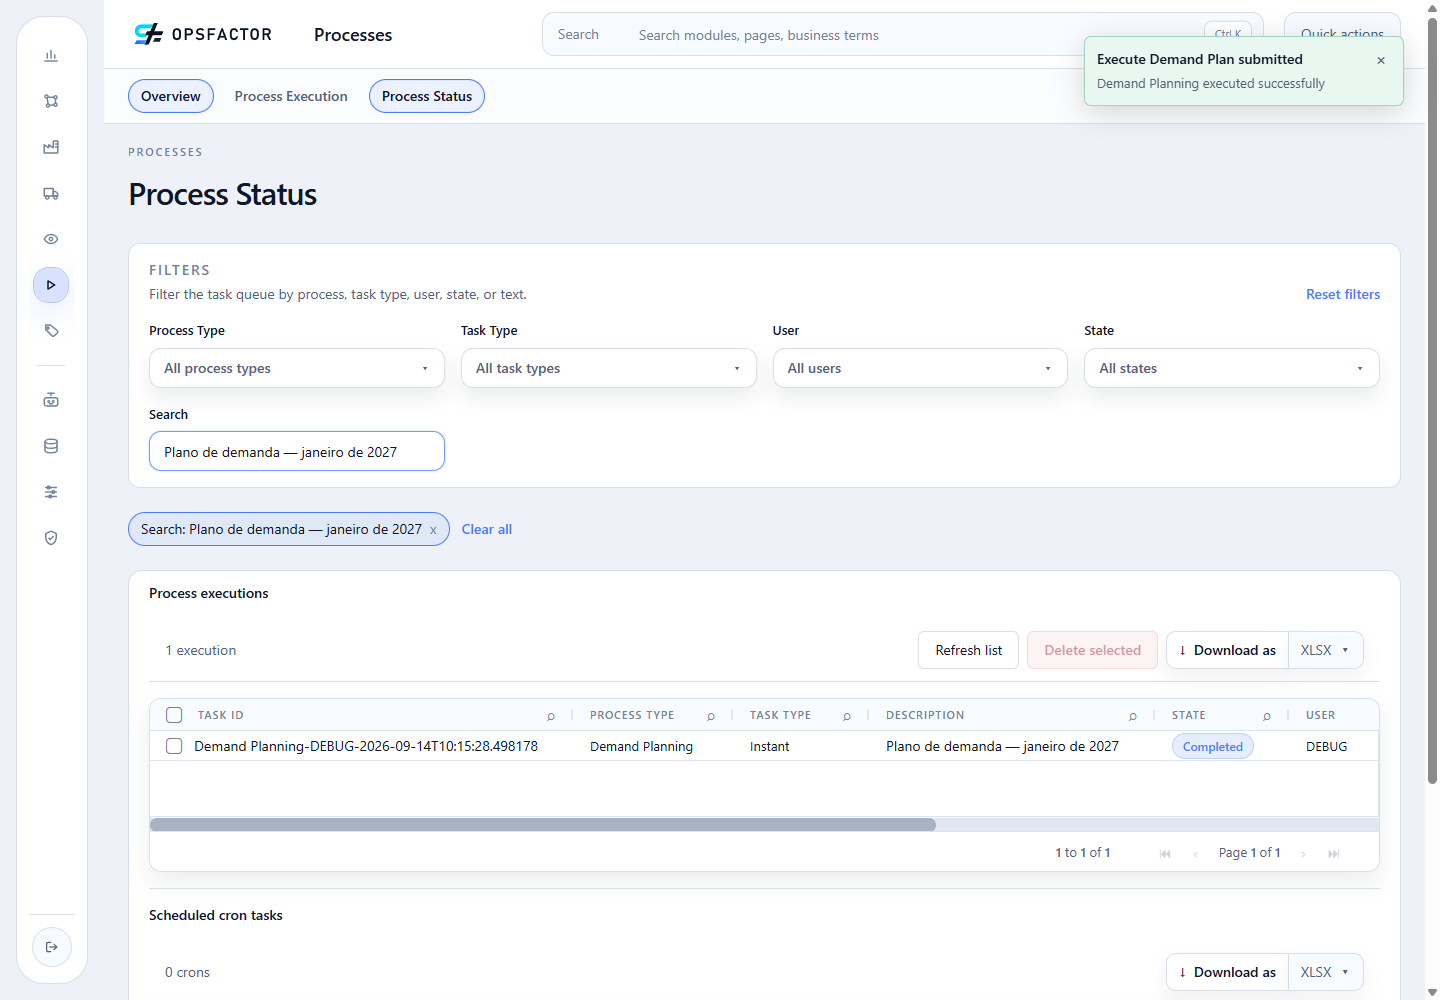Click Download as for scheduled cron tasks

pos(1228,972)
